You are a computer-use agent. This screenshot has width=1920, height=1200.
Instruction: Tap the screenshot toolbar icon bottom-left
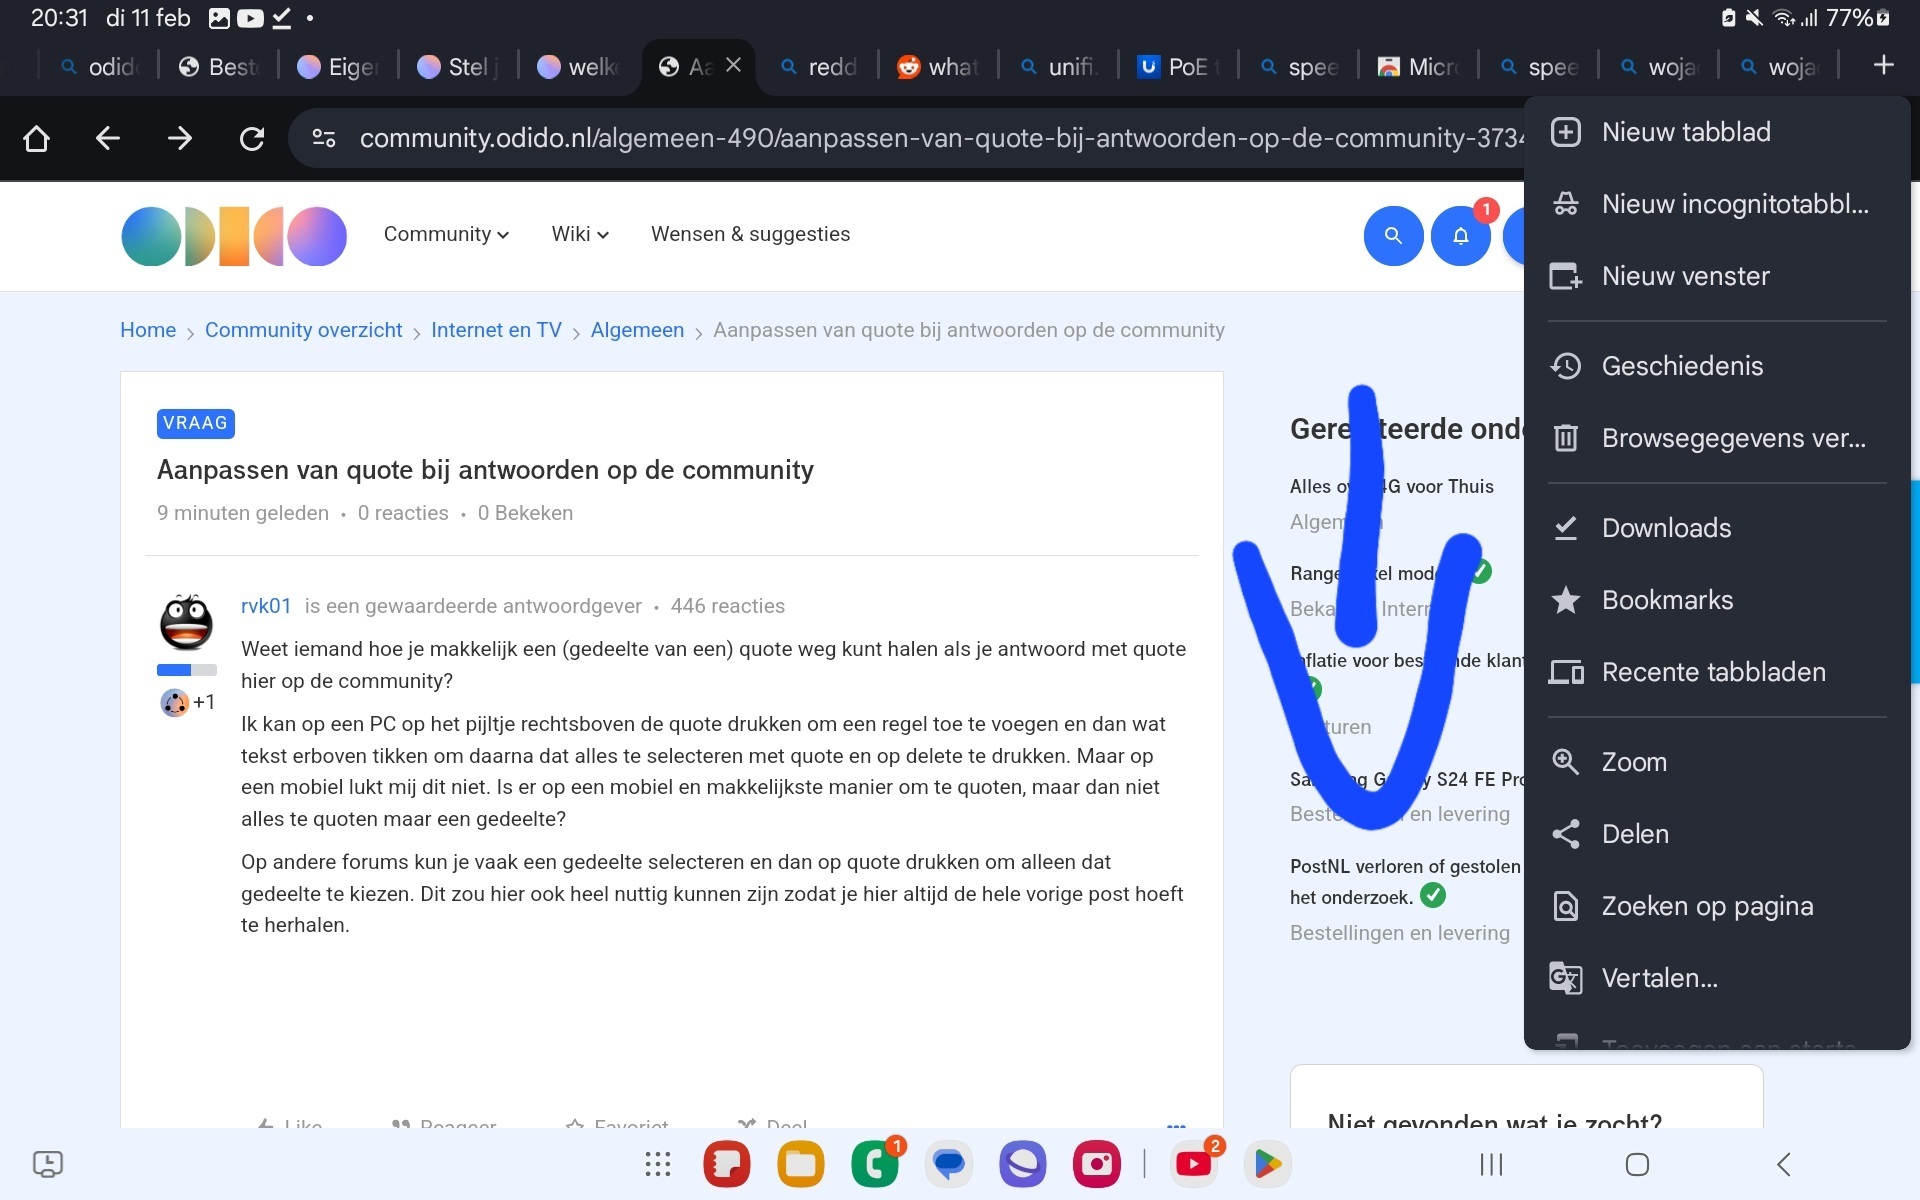tap(48, 1164)
